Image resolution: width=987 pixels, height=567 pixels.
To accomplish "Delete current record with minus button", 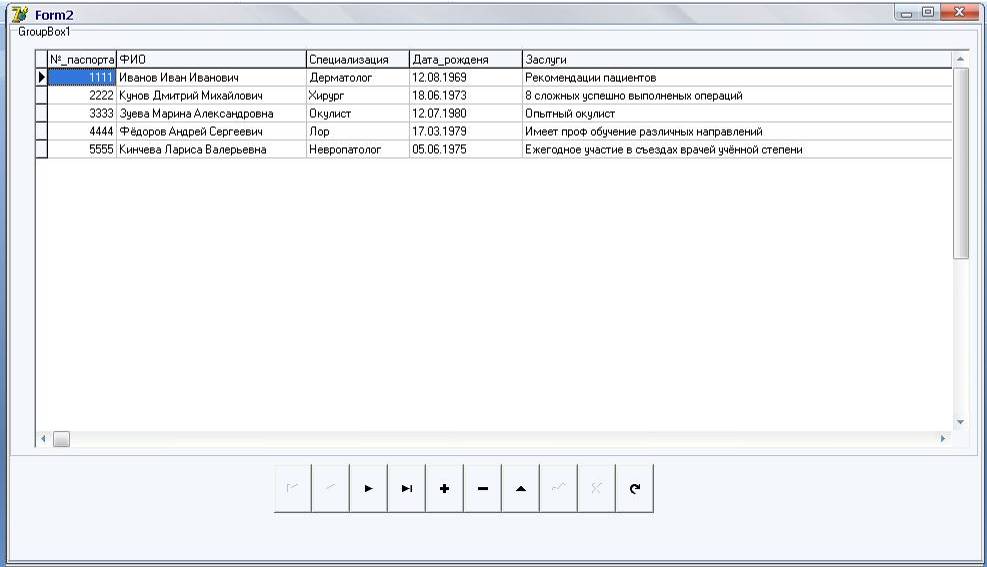I will pos(483,488).
